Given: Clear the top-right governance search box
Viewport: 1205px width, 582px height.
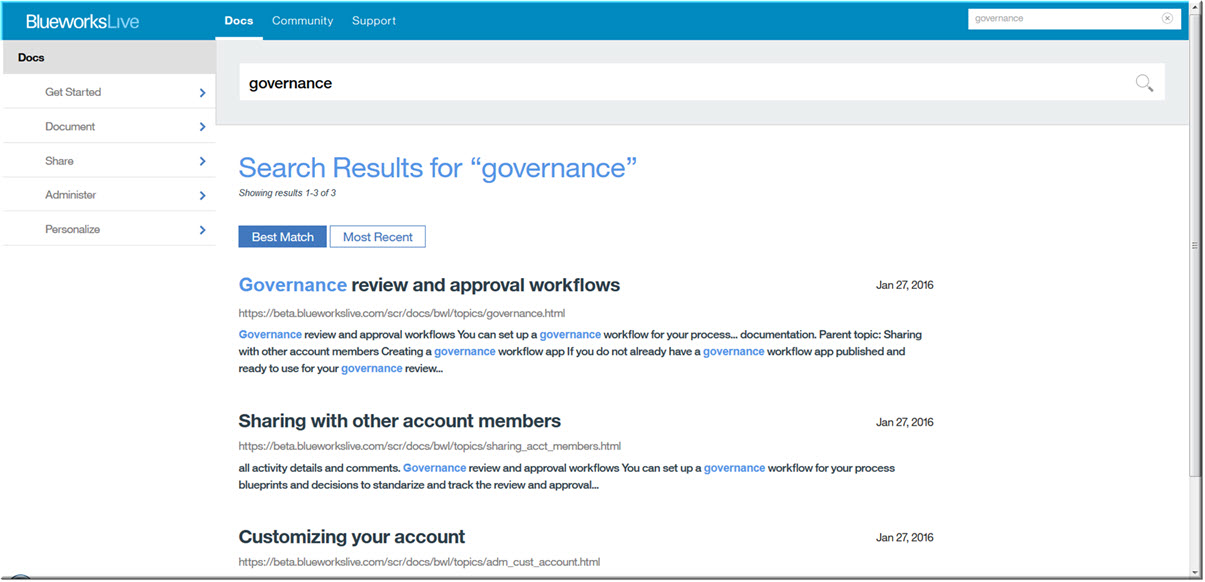Looking at the screenshot, I should tap(1167, 18).
